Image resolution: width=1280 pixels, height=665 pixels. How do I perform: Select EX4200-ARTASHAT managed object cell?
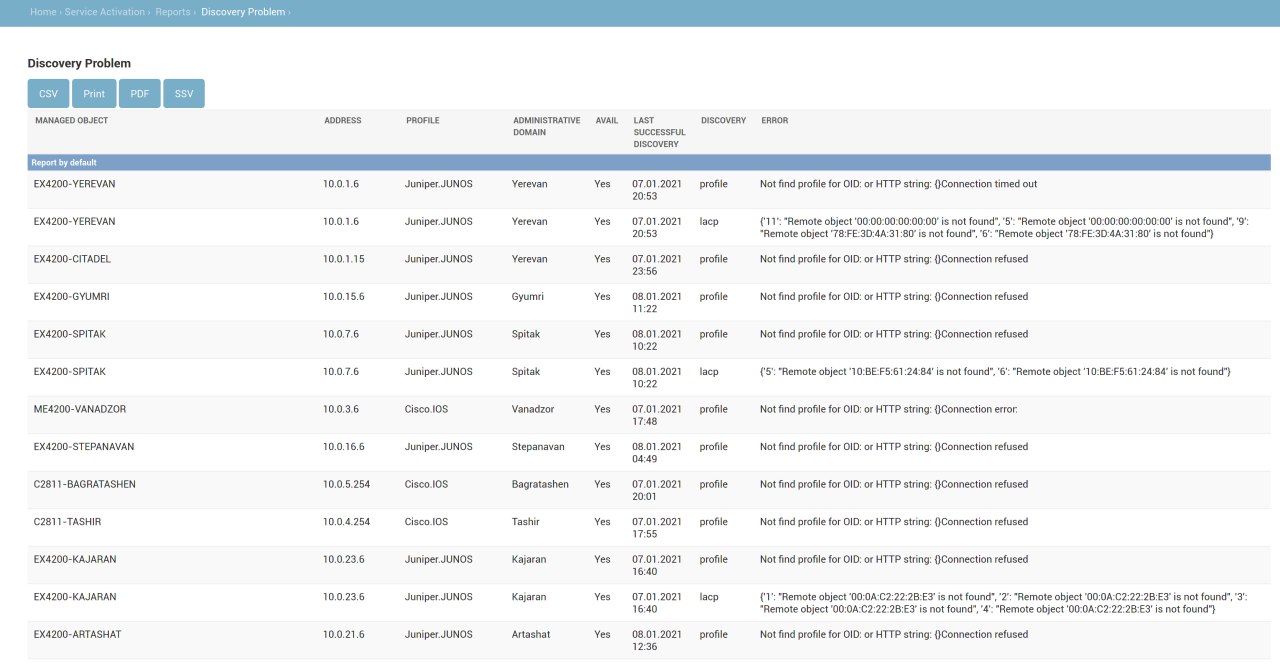pos(77,635)
